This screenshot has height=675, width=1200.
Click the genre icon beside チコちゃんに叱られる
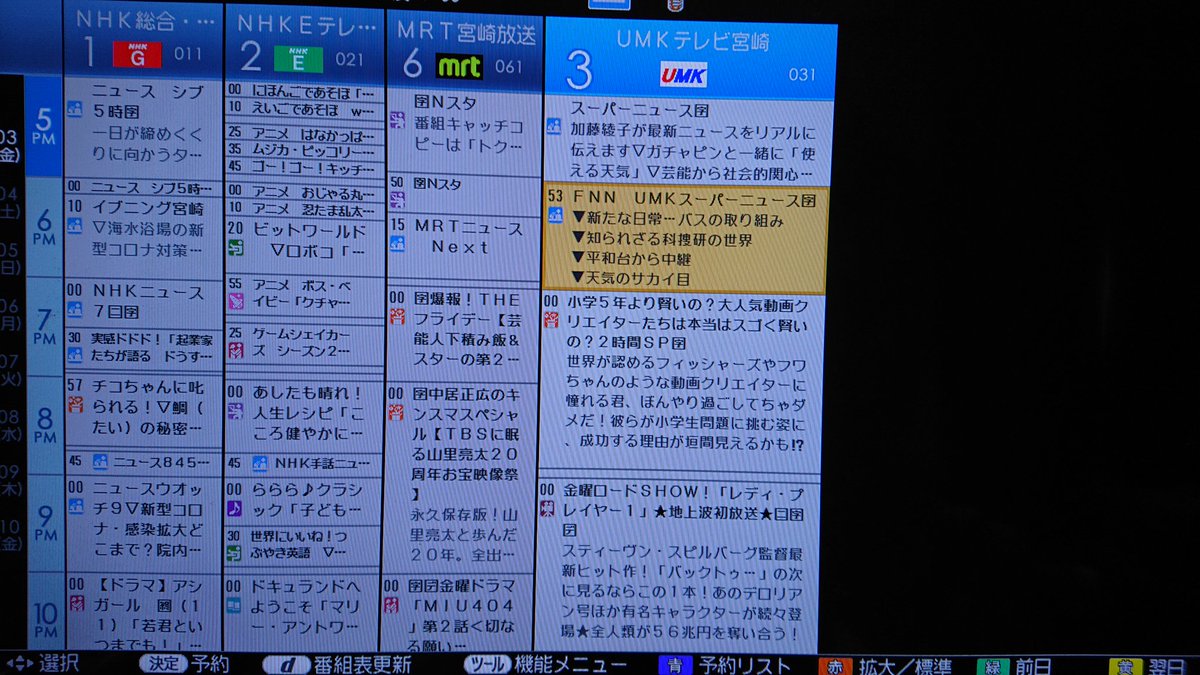tap(75, 405)
